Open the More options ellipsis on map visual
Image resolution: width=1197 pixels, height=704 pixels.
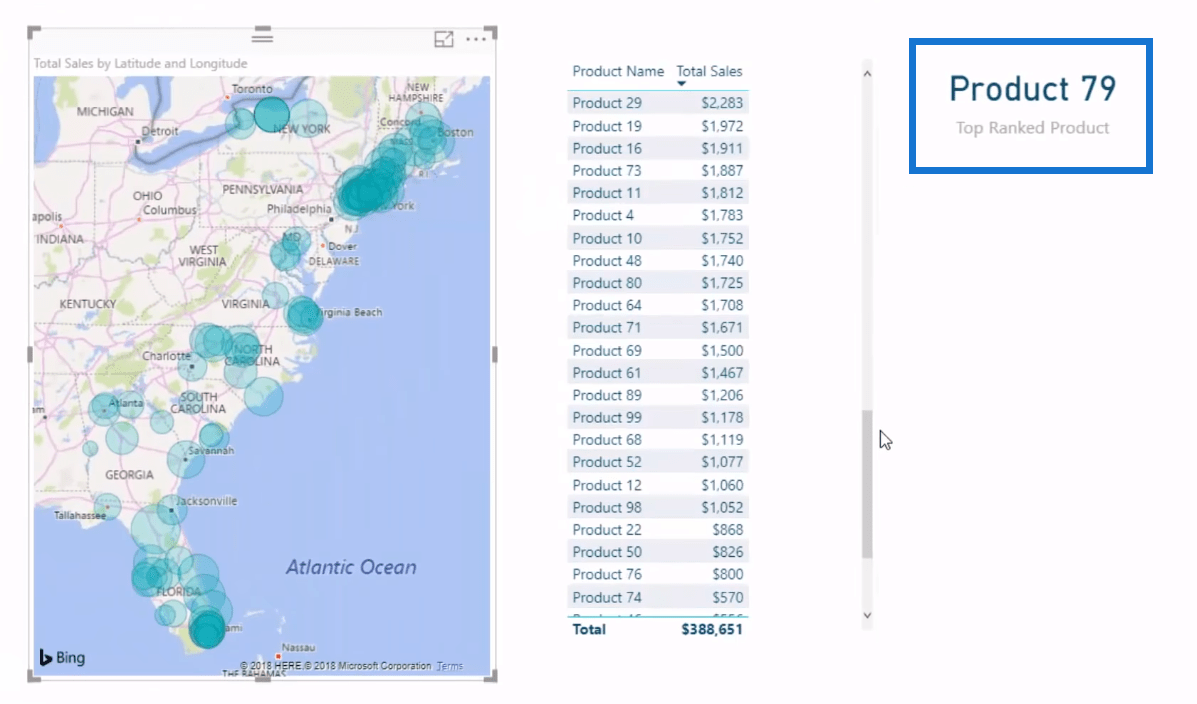pos(476,39)
